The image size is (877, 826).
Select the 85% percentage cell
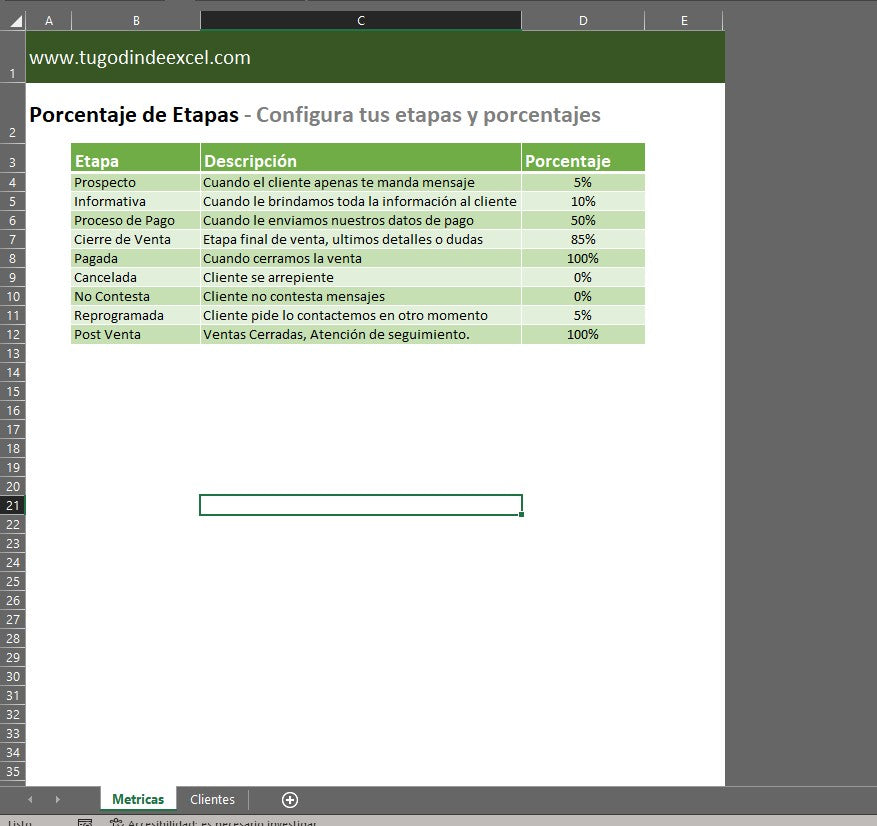pyautogui.click(x=583, y=239)
